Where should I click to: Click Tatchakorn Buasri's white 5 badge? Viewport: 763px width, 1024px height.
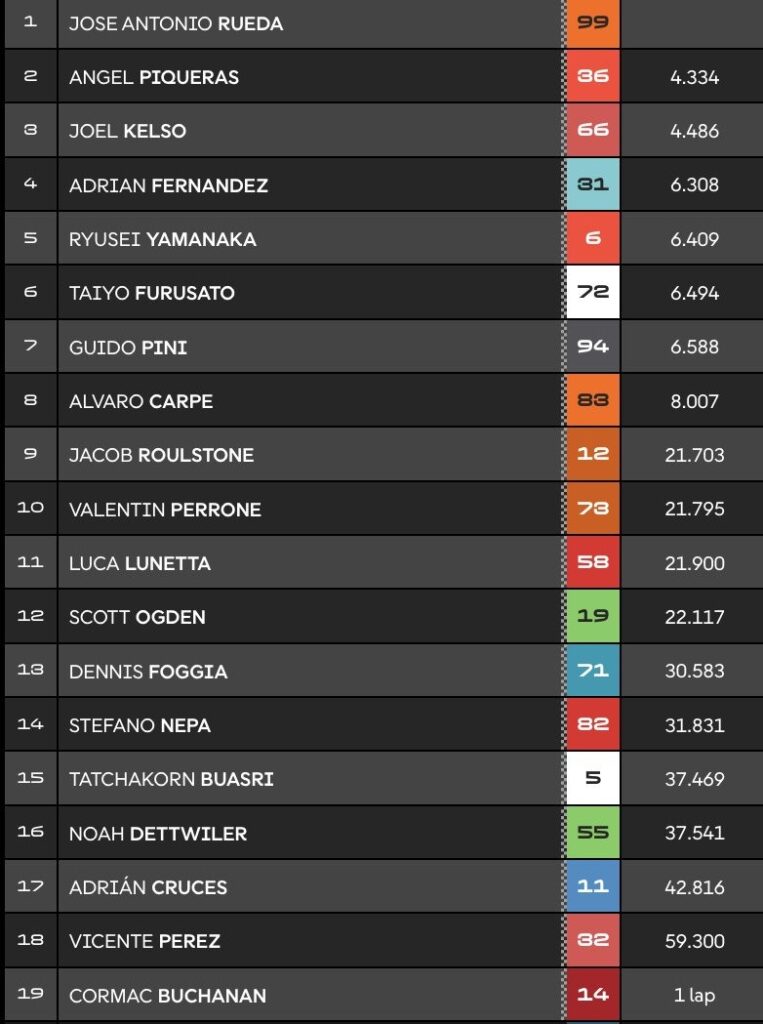pyautogui.click(x=593, y=778)
